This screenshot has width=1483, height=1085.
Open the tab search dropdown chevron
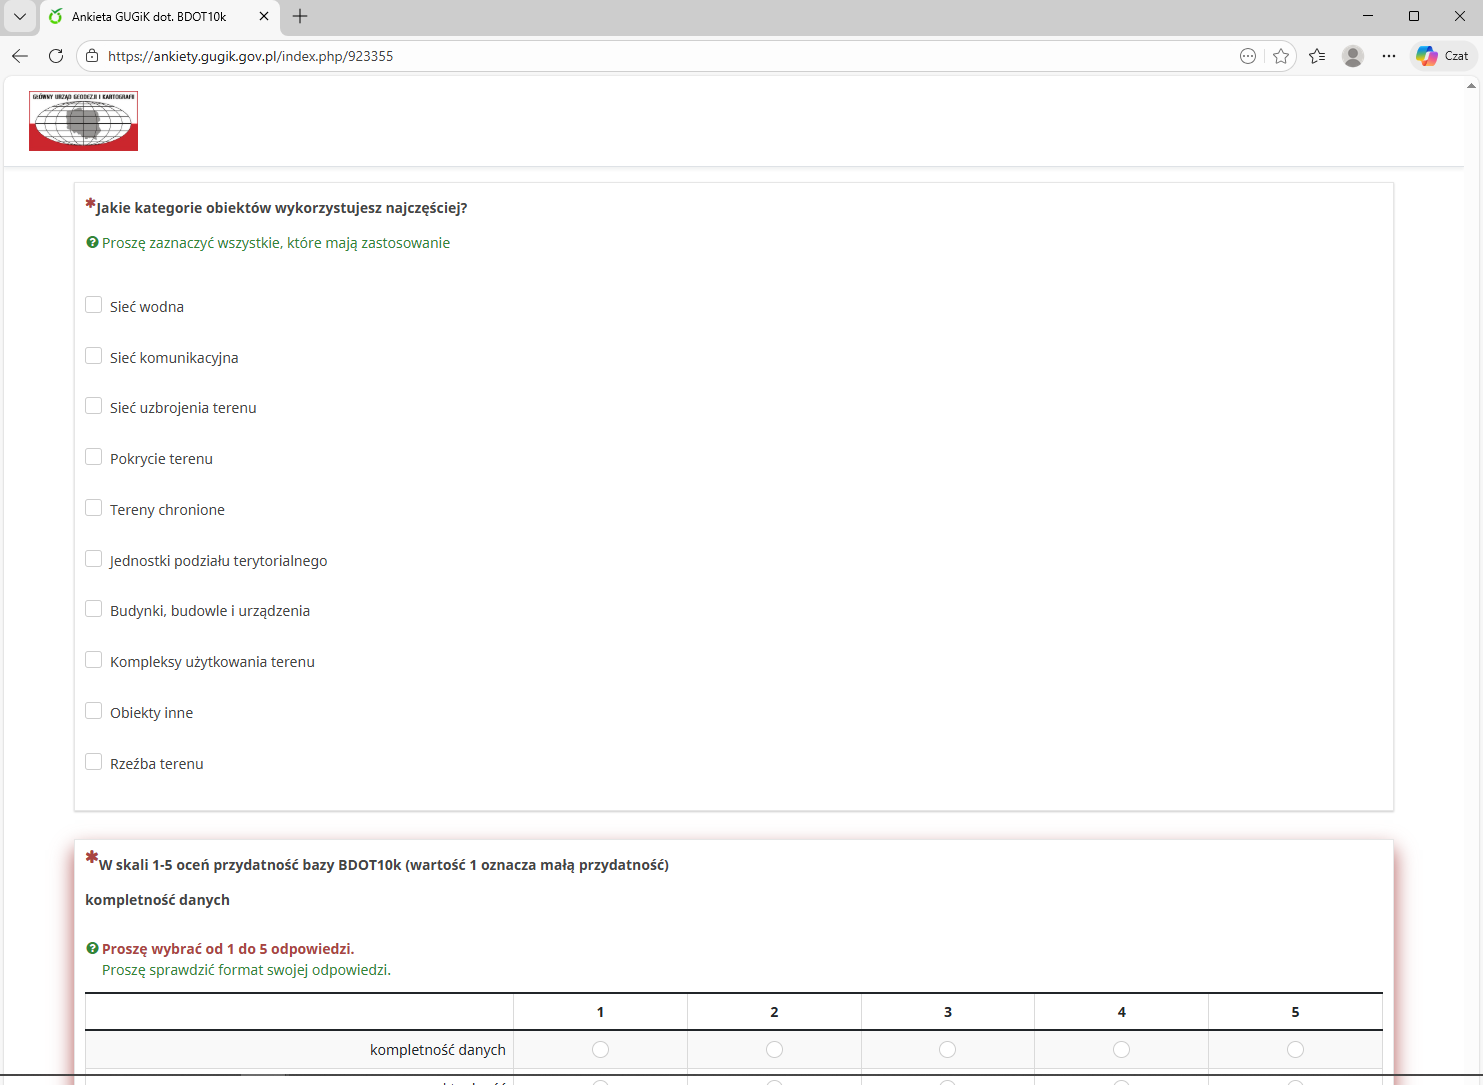click(20, 16)
